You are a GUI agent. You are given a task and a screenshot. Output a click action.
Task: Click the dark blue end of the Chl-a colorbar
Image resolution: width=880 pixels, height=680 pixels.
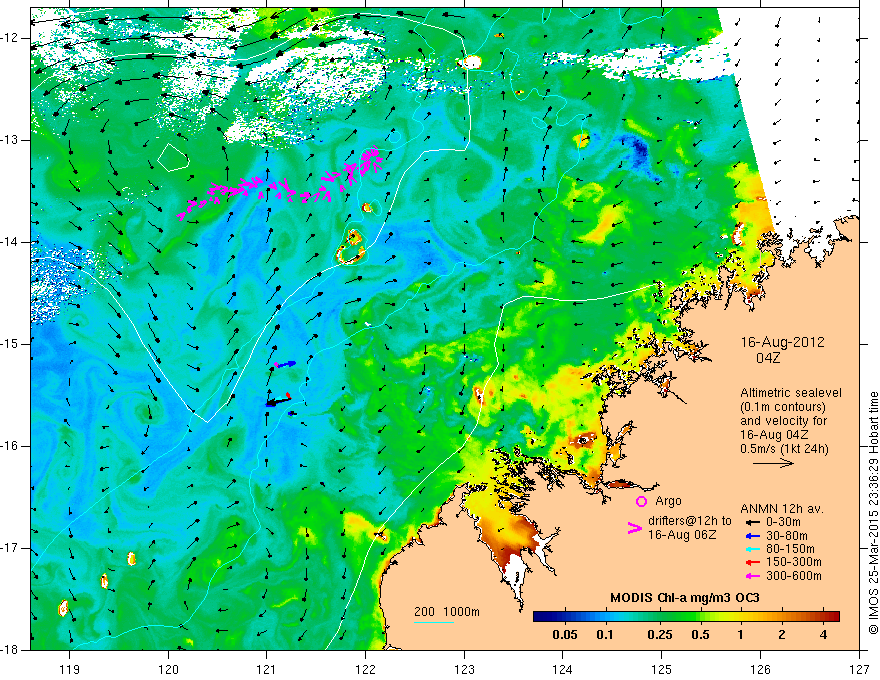[x=539, y=616]
